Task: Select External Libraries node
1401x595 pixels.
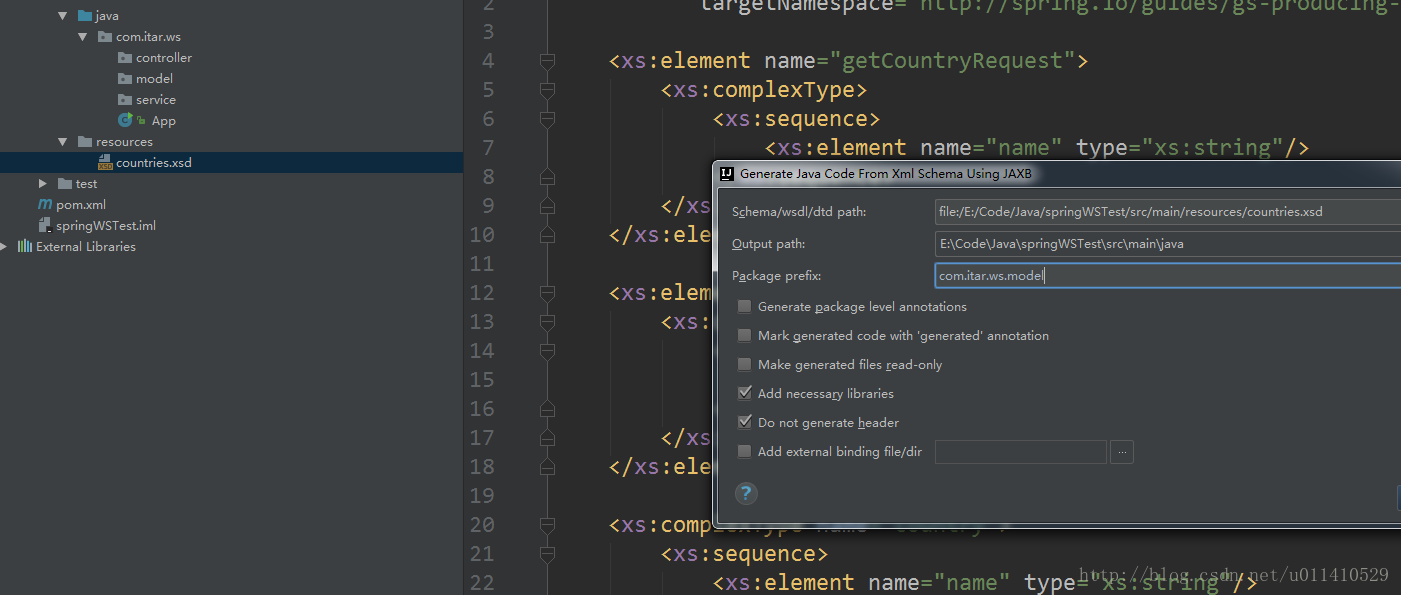Action: [x=86, y=247]
